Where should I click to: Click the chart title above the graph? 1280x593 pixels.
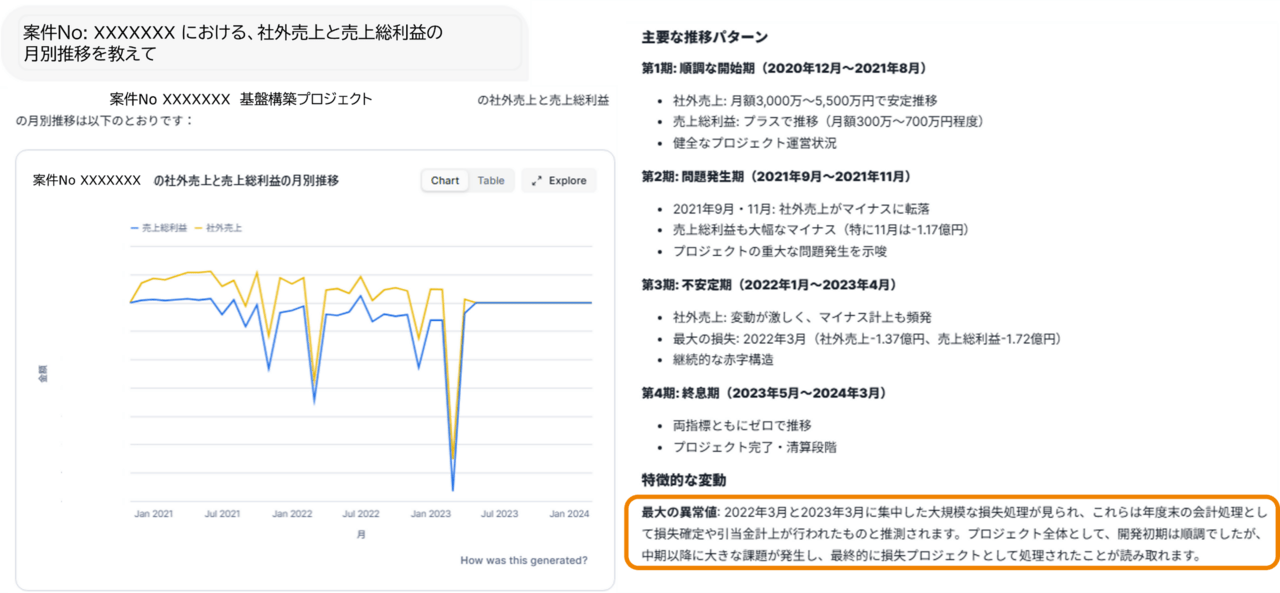pos(186,181)
